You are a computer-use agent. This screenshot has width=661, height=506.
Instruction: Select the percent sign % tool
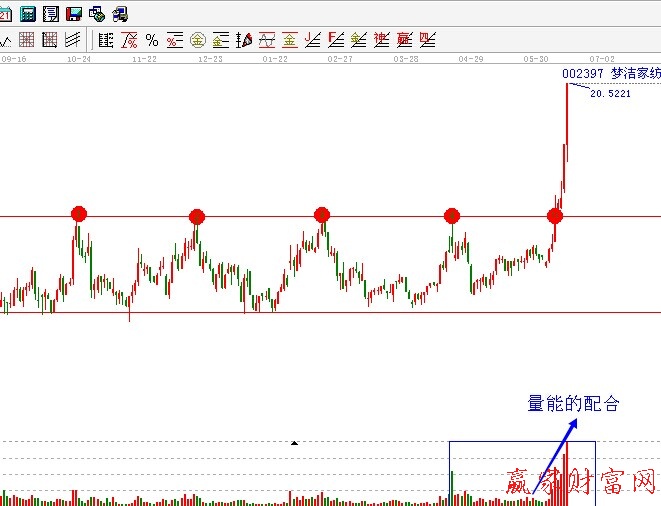tap(152, 40)
